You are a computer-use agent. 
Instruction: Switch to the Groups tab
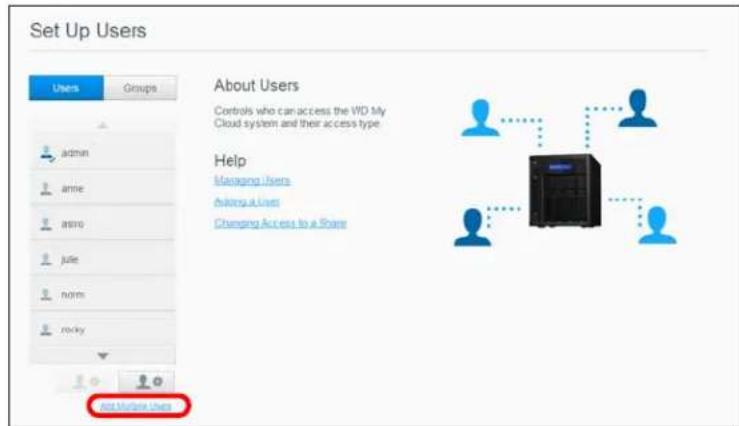[140, 88]
